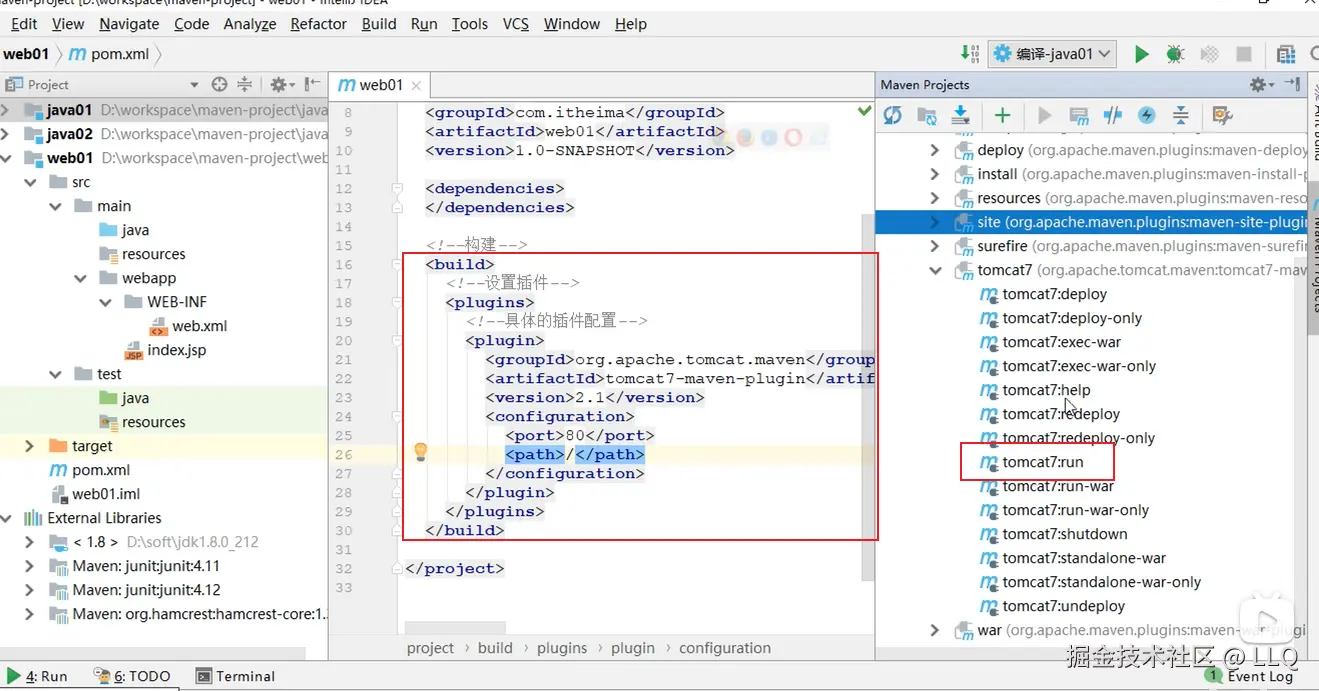The image size is (1319, 691).
Task: Collapse the tomcat7 plugin node
Action: (x=935, y=270)
